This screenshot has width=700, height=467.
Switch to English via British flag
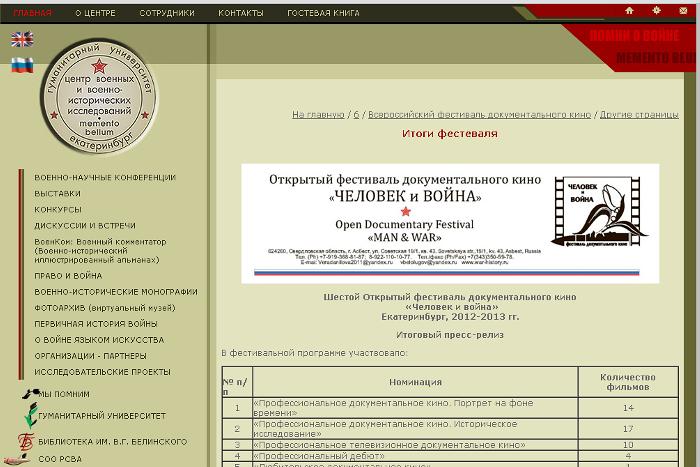pyautogui.click(x=22, y=40)
